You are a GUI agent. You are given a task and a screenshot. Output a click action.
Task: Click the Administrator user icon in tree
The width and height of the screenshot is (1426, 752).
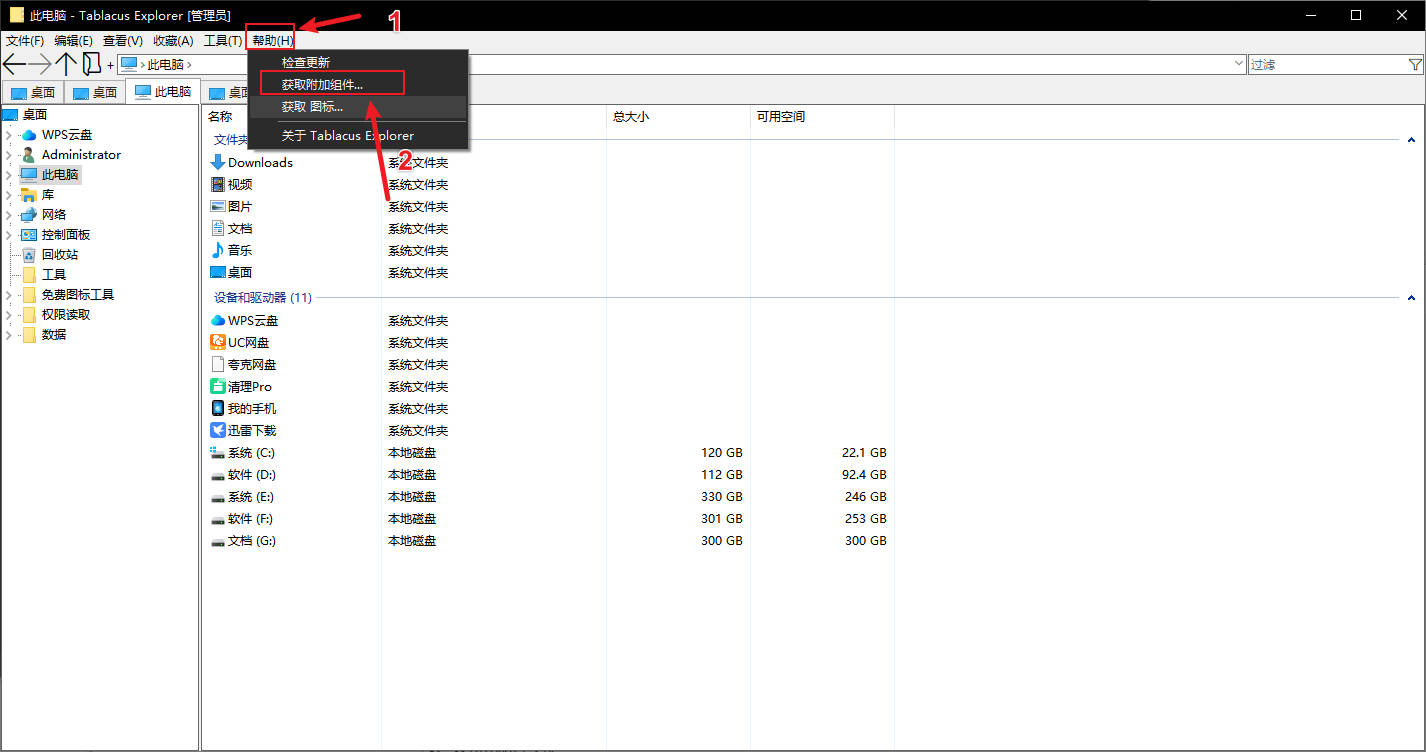29,154
